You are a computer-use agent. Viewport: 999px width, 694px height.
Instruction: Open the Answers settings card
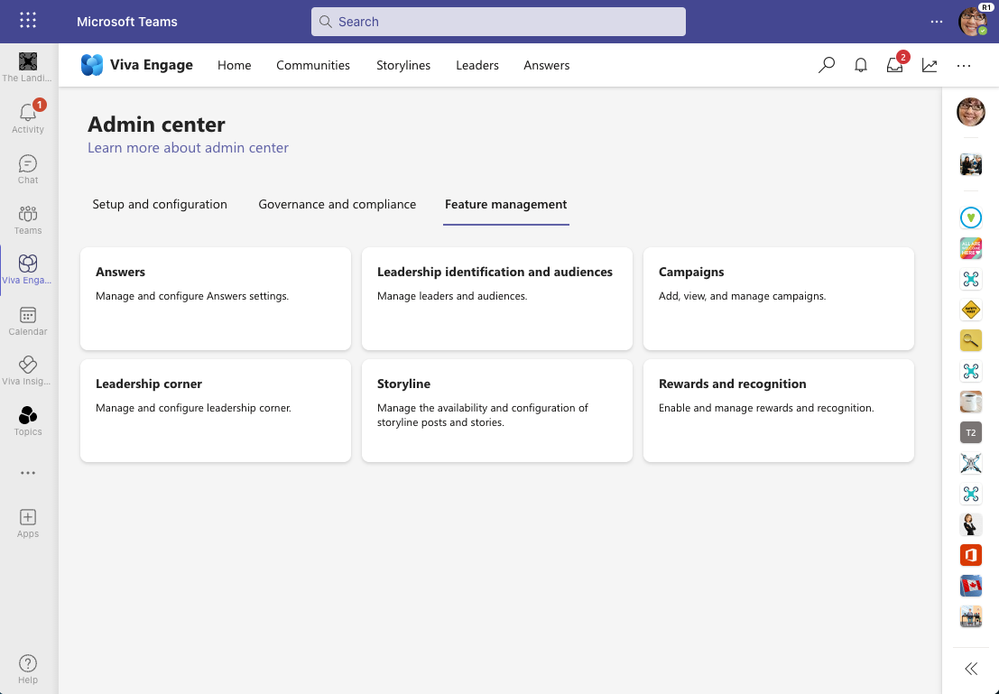[215, 298]
